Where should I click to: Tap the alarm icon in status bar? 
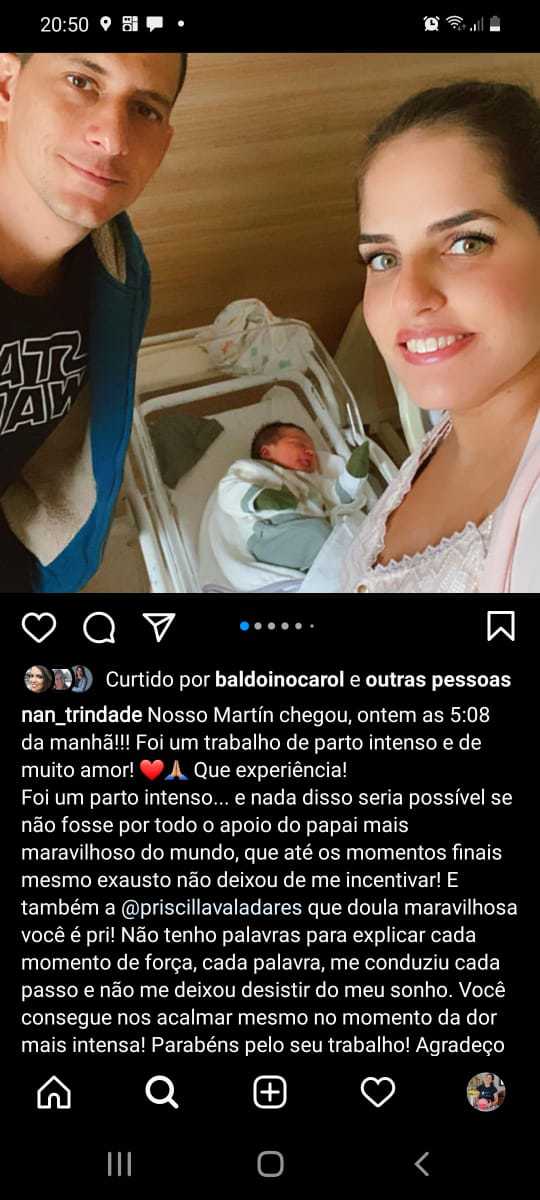431,24
